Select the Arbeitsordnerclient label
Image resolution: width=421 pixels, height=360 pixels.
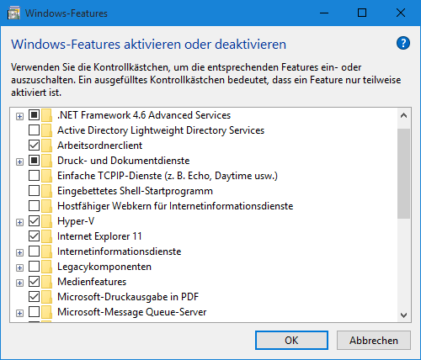[100, 145]
